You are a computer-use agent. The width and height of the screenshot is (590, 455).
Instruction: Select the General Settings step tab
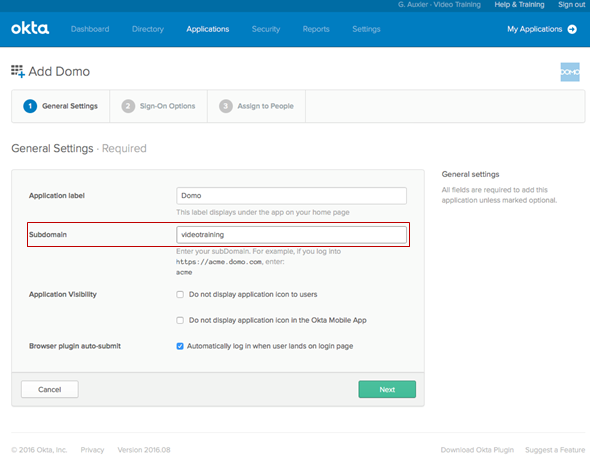coord(61,106)
